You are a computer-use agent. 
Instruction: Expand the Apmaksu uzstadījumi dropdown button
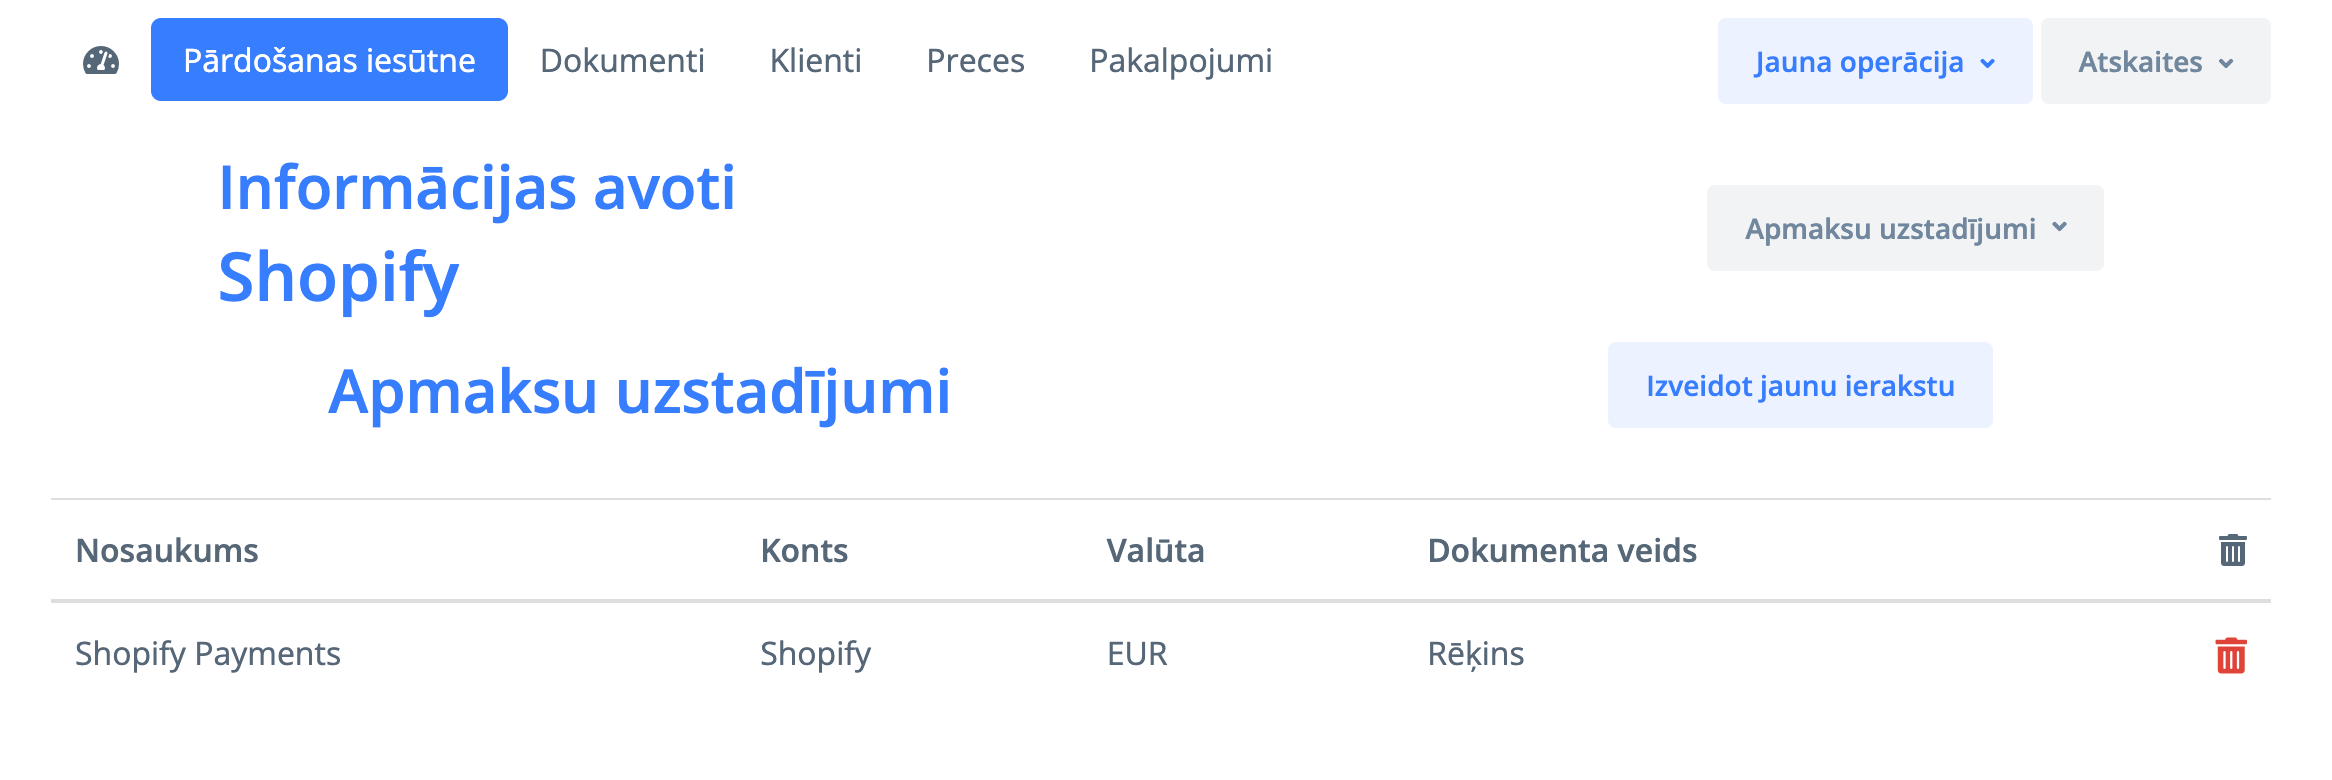(x=1904, y=228)
